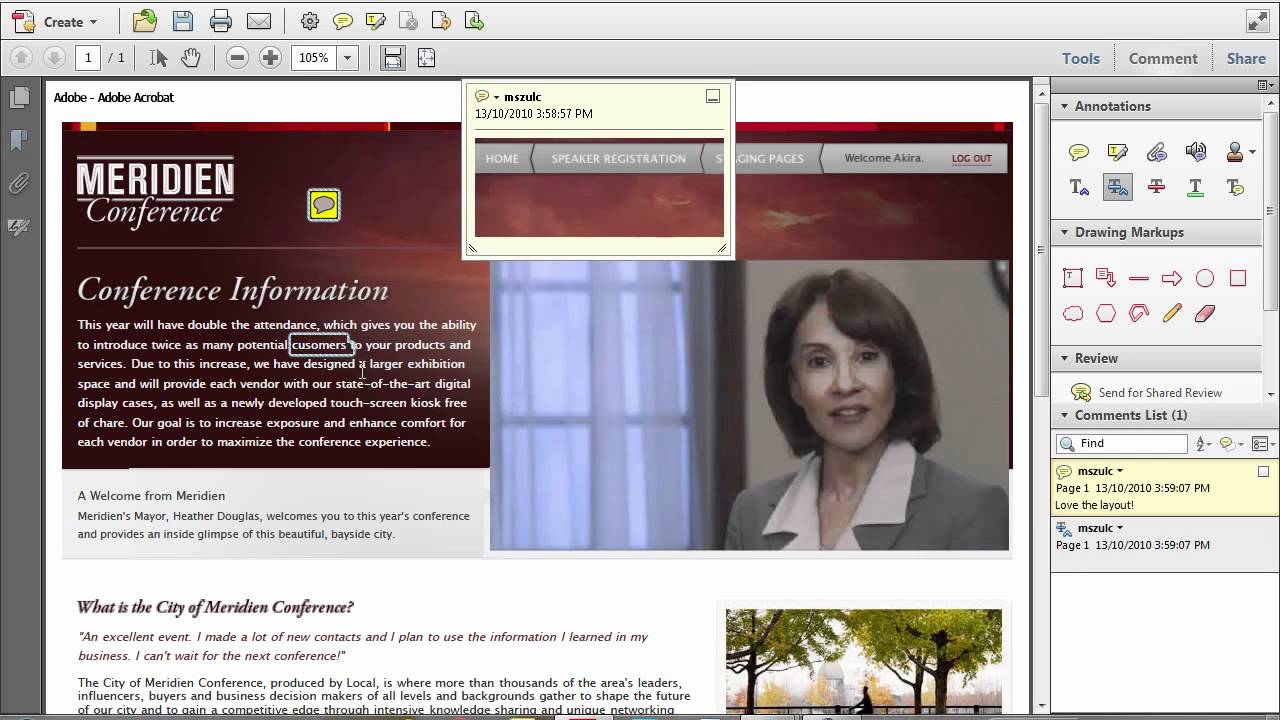Viewport: 1280px width, 720px height.
Task: Select the Text Box drawing tool
Action: click(1073, 278)
